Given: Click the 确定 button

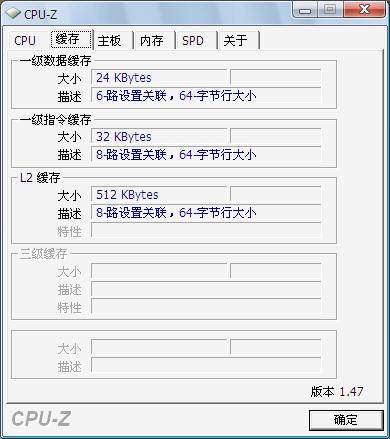Looking at the screenshot, I should [346, 420].
